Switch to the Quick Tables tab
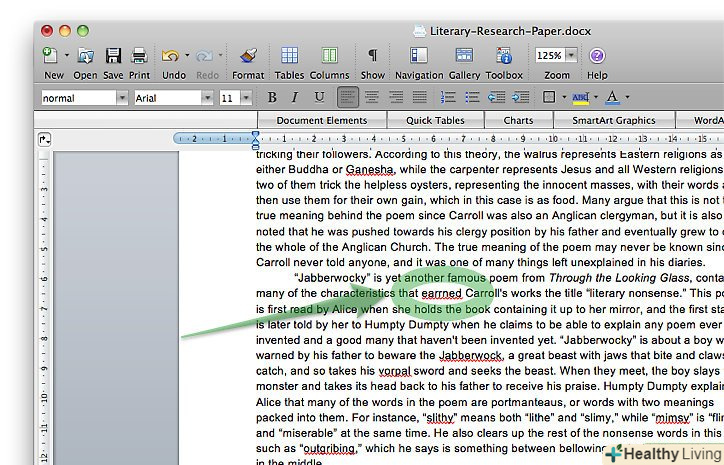The width and height of the screenshot is (724, 465). [434, 120]
